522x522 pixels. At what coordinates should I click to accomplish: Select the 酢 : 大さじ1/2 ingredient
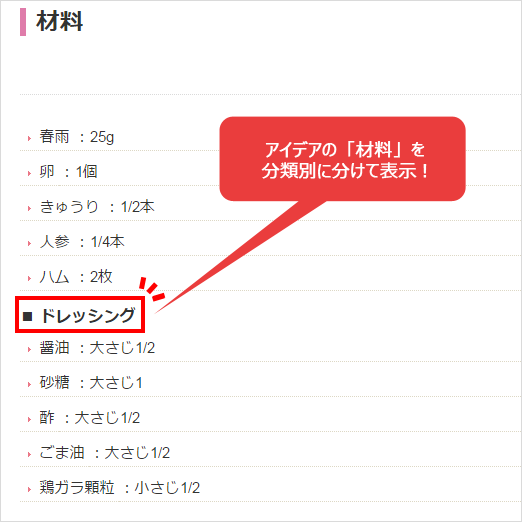(90, 418)
